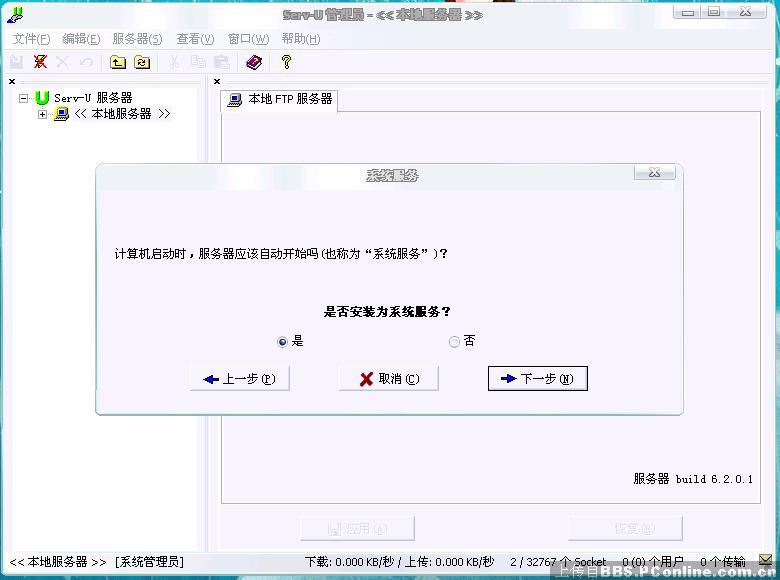Open the 服务器 (Server) menu
Image resolution: width=780 pixels, height=580 pixels.
click(137, 39)
